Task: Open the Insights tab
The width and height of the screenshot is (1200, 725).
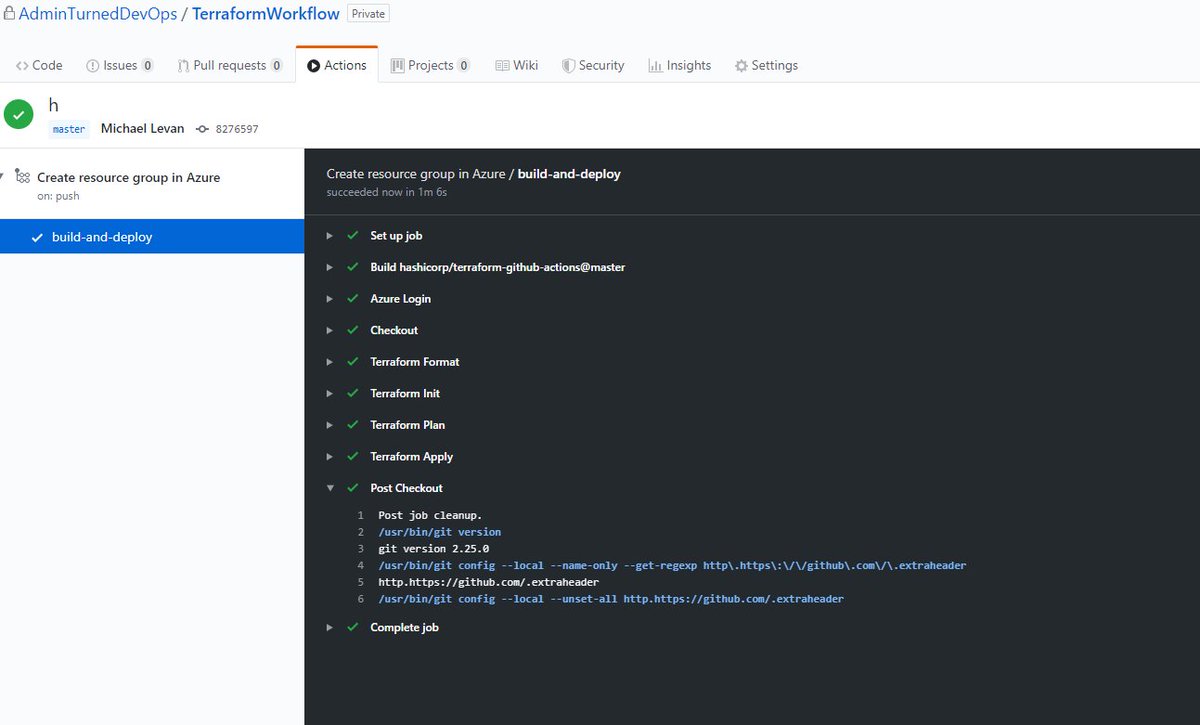Action: click(680, 65)
